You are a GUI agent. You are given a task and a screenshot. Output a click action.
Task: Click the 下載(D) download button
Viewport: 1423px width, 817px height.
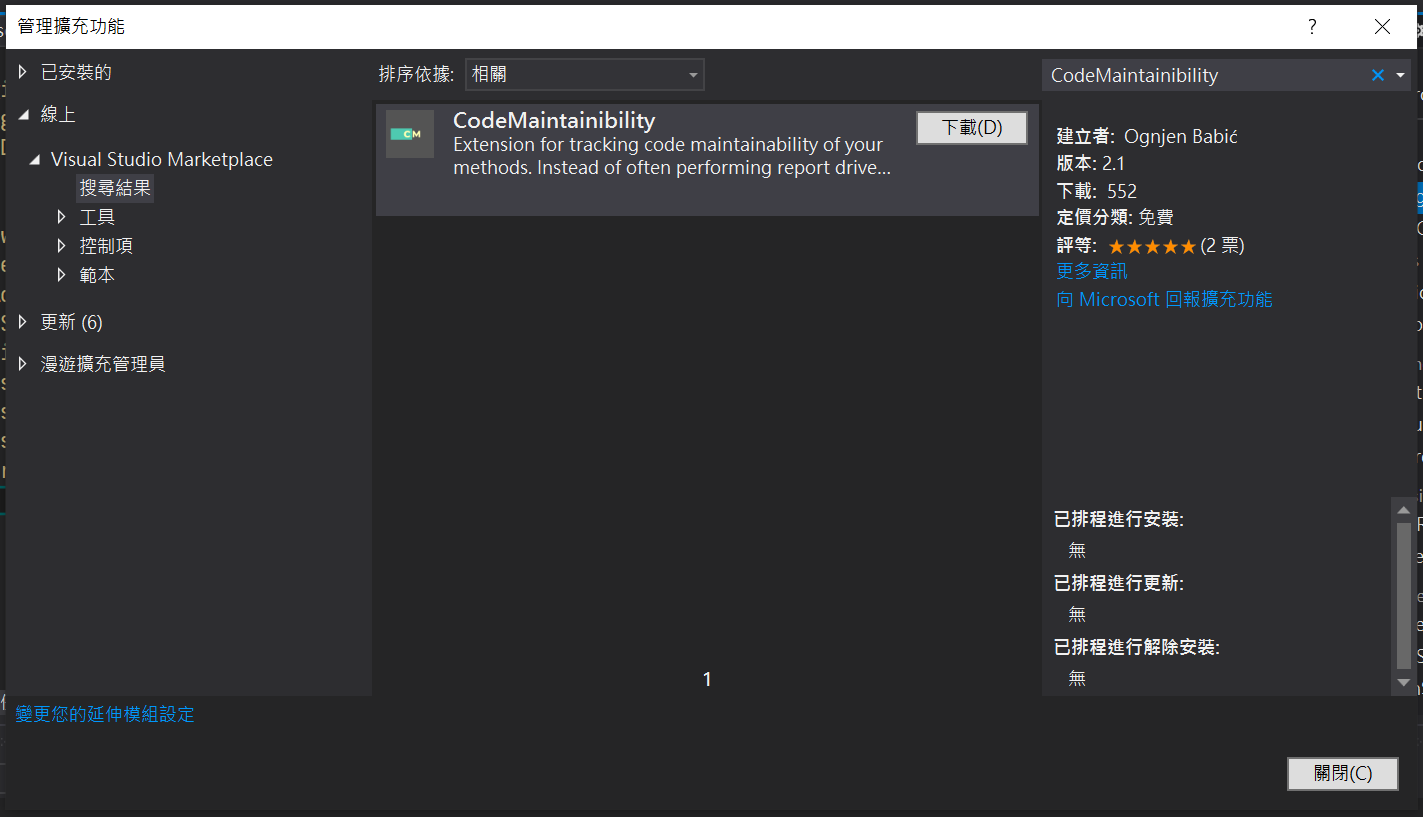pyautogui.click(x=972, y=128)
